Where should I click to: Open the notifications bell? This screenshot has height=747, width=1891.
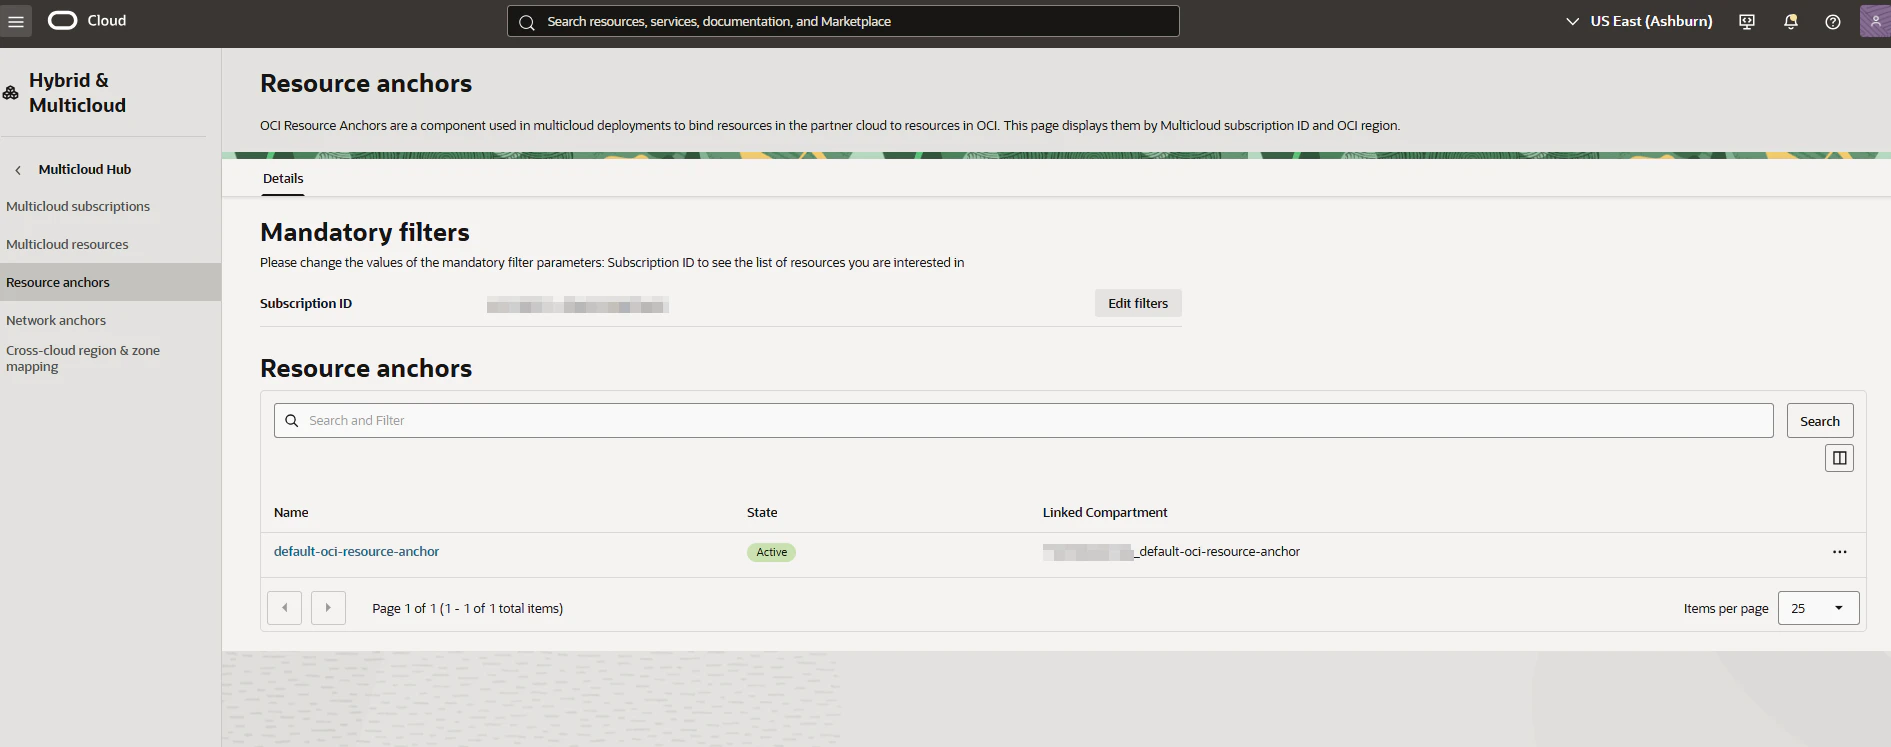pos(1790,21)
